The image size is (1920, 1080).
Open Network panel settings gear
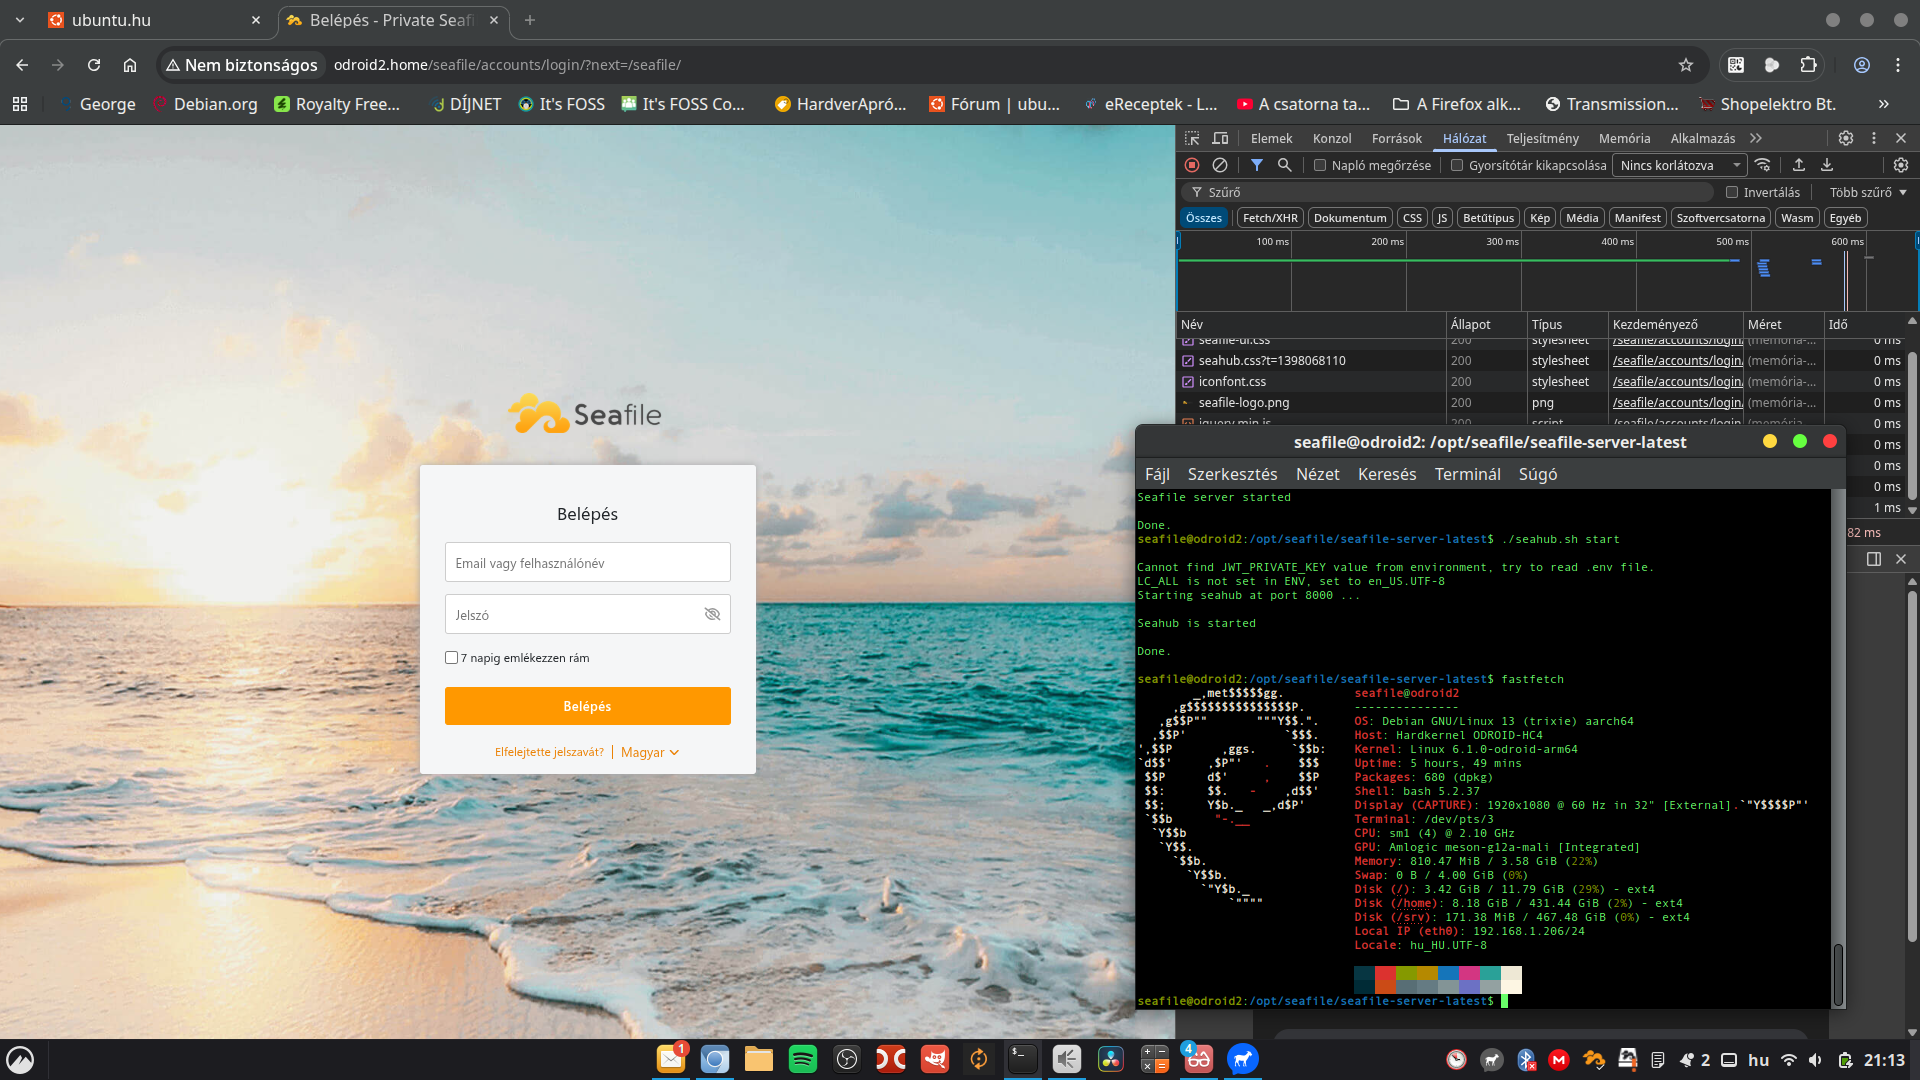[1901, 165]
